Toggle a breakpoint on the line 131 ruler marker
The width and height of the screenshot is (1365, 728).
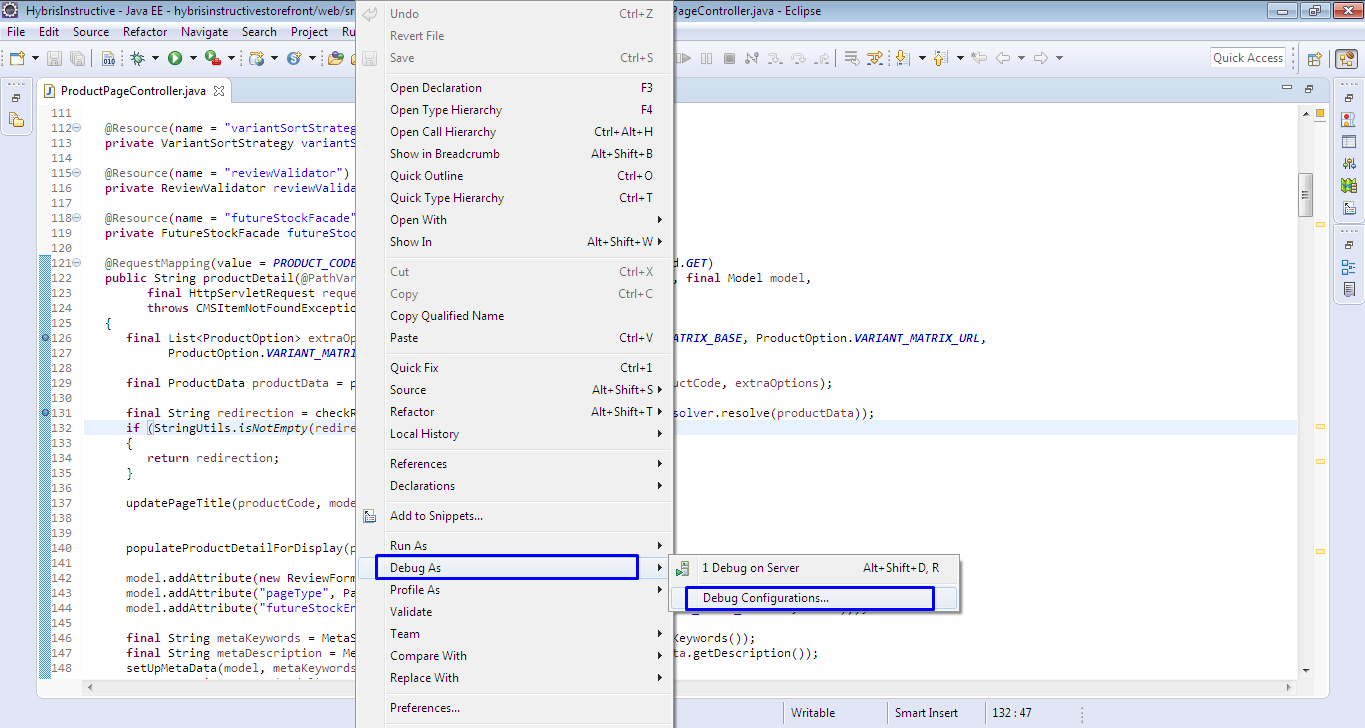[43, 412]
